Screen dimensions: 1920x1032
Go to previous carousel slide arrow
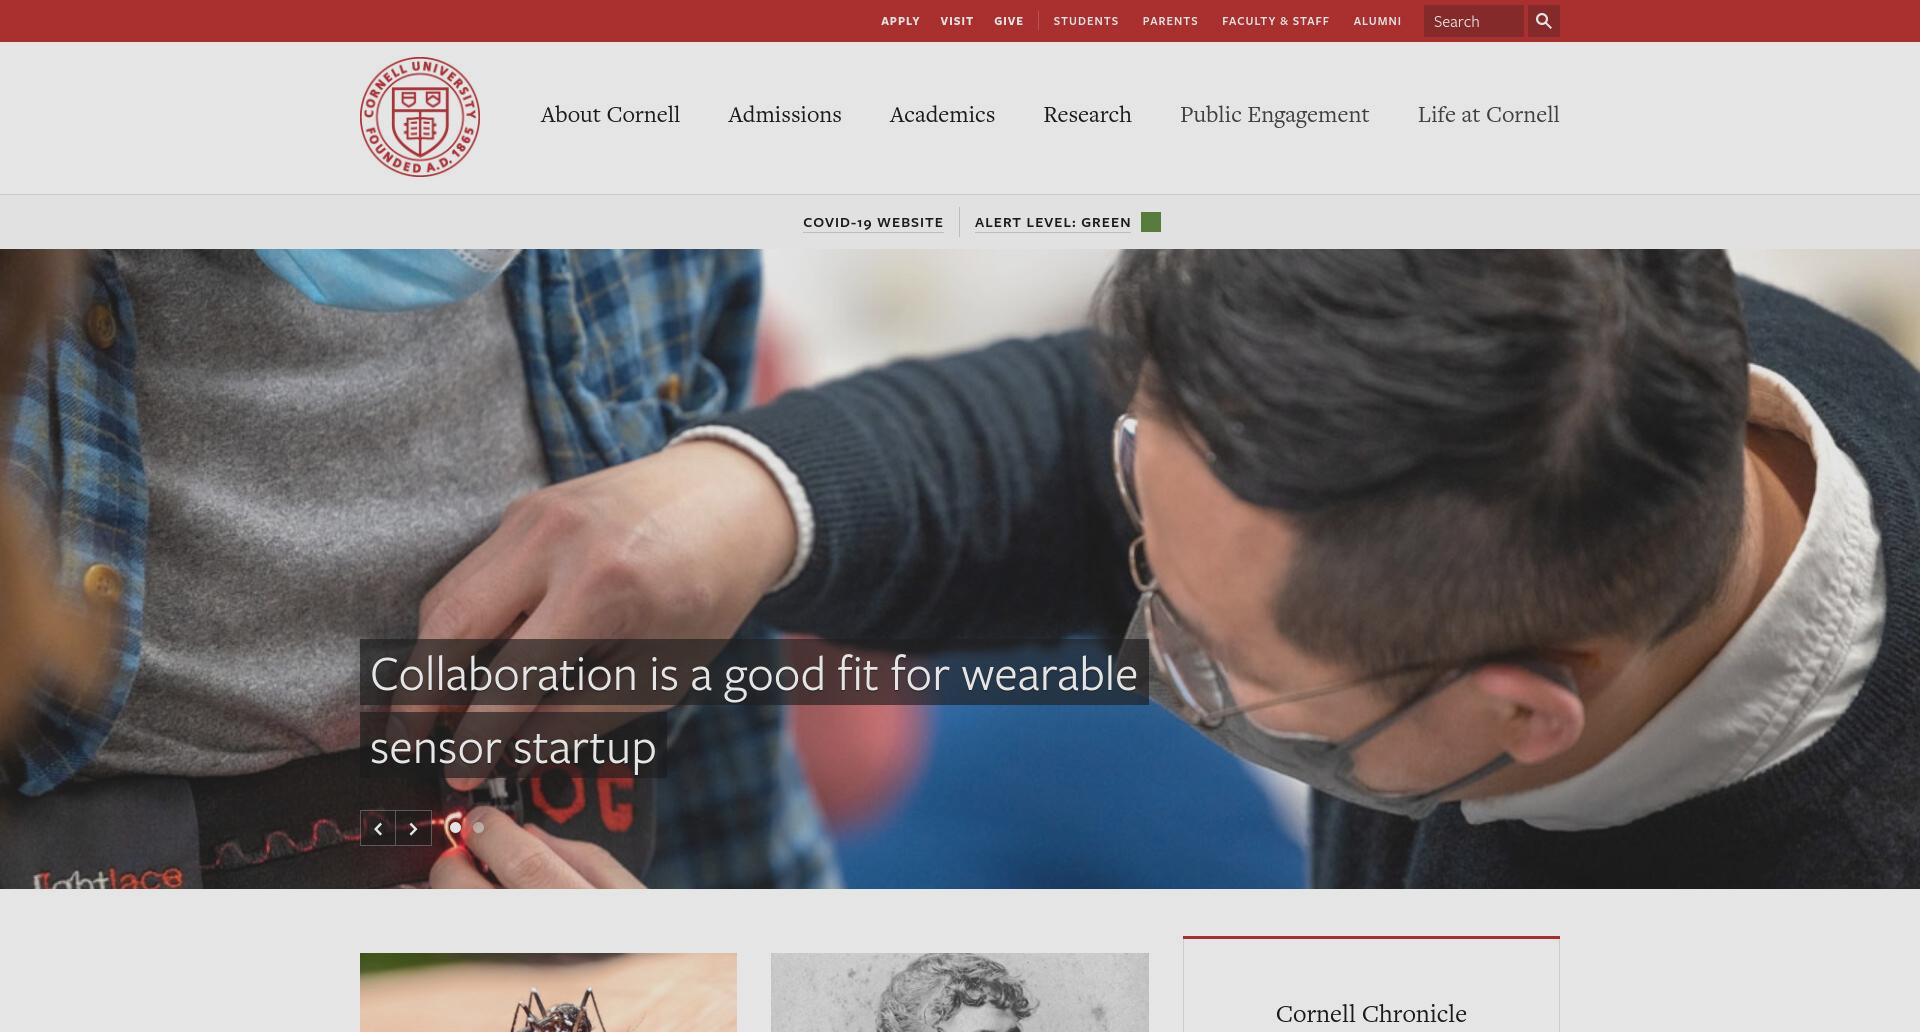tap(378, 828)
